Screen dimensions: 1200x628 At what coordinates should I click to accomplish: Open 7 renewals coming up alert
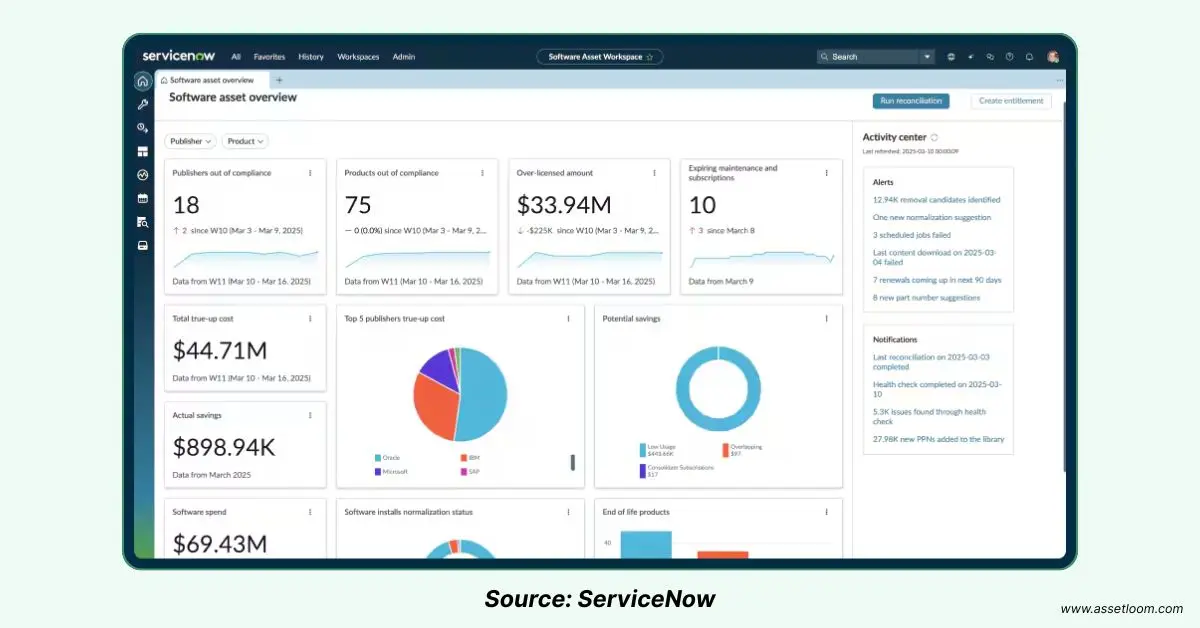pyautogui.click(x=937, y=280)
